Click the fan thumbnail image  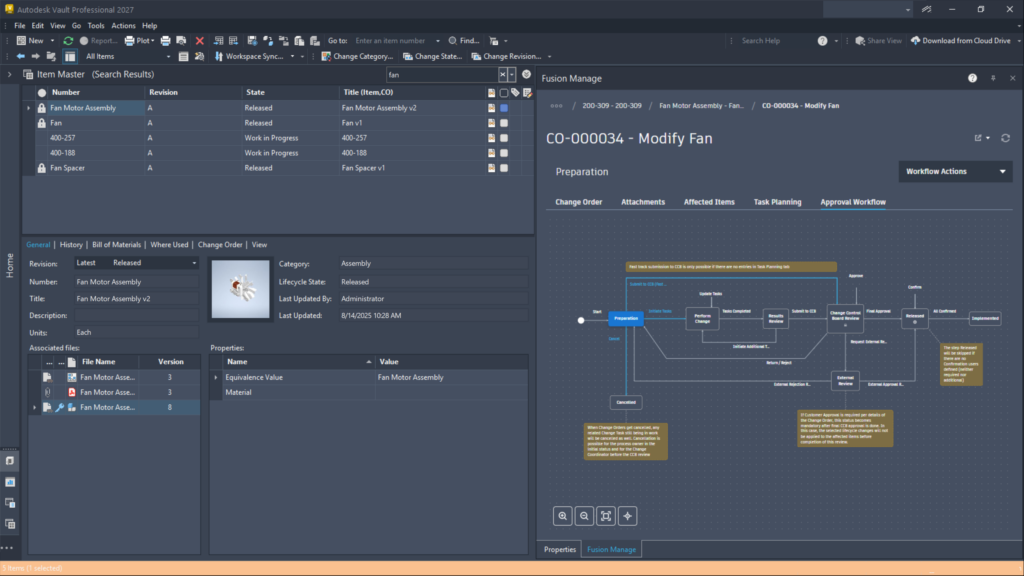(240, 289)
